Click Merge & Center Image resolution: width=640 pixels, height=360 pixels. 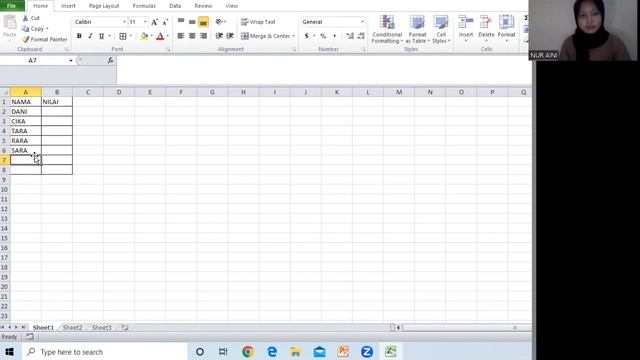(265, 36)
